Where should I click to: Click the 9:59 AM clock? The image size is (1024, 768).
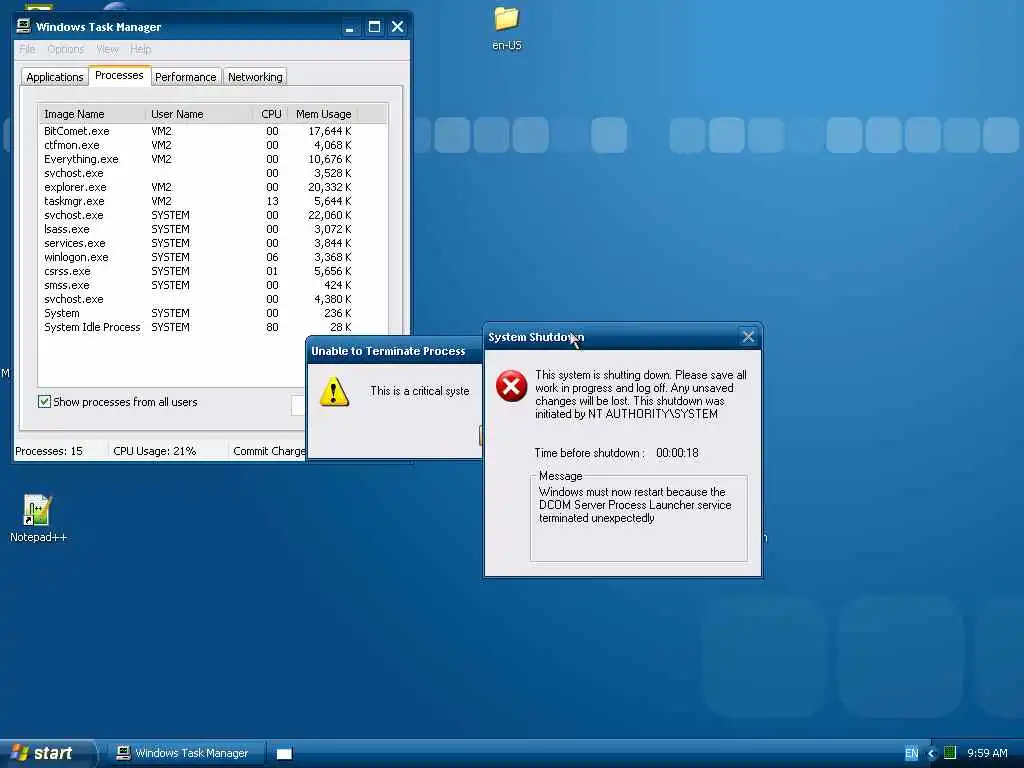(987, 753)
